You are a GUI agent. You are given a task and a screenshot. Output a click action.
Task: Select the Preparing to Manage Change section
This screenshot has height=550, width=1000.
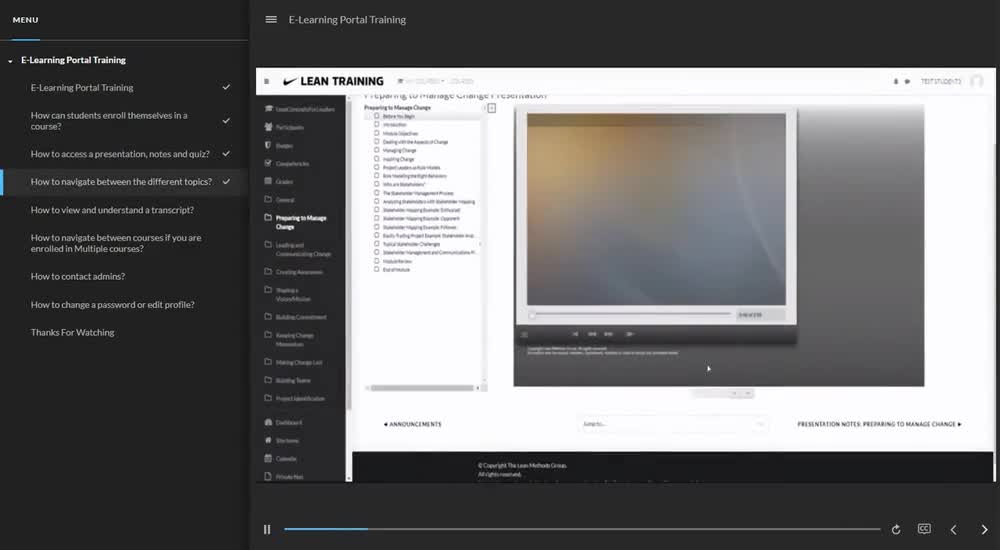click(296, 222)
